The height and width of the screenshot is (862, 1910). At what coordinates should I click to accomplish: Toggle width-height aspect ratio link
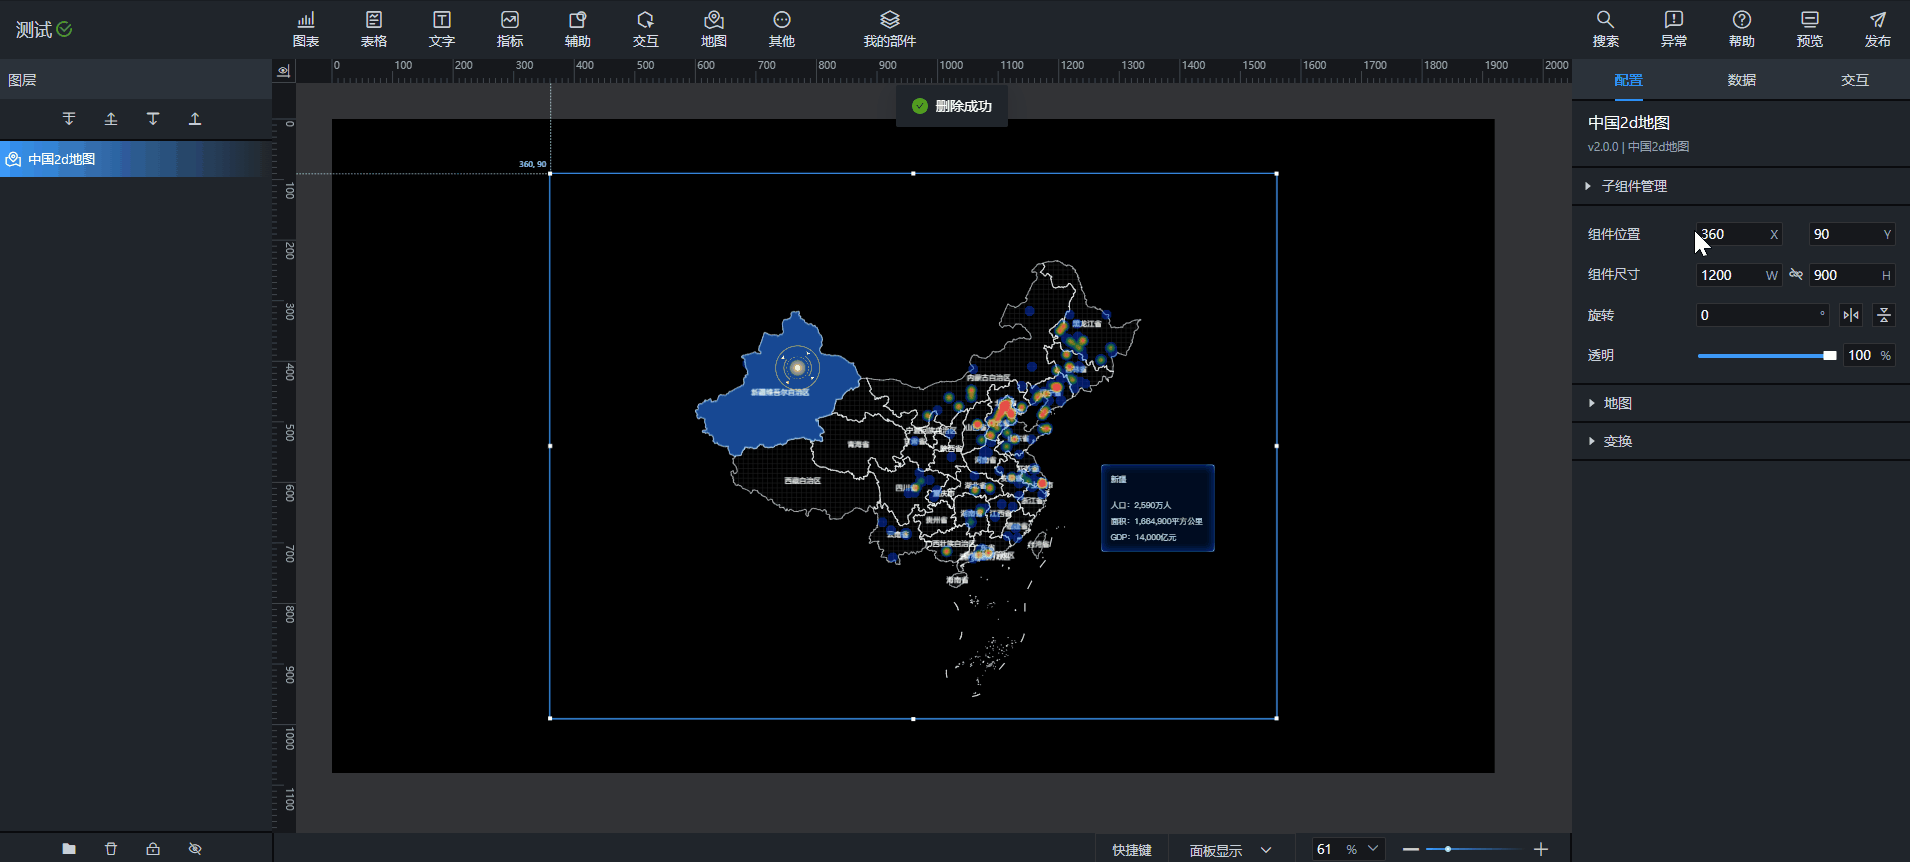(1796, 275)
